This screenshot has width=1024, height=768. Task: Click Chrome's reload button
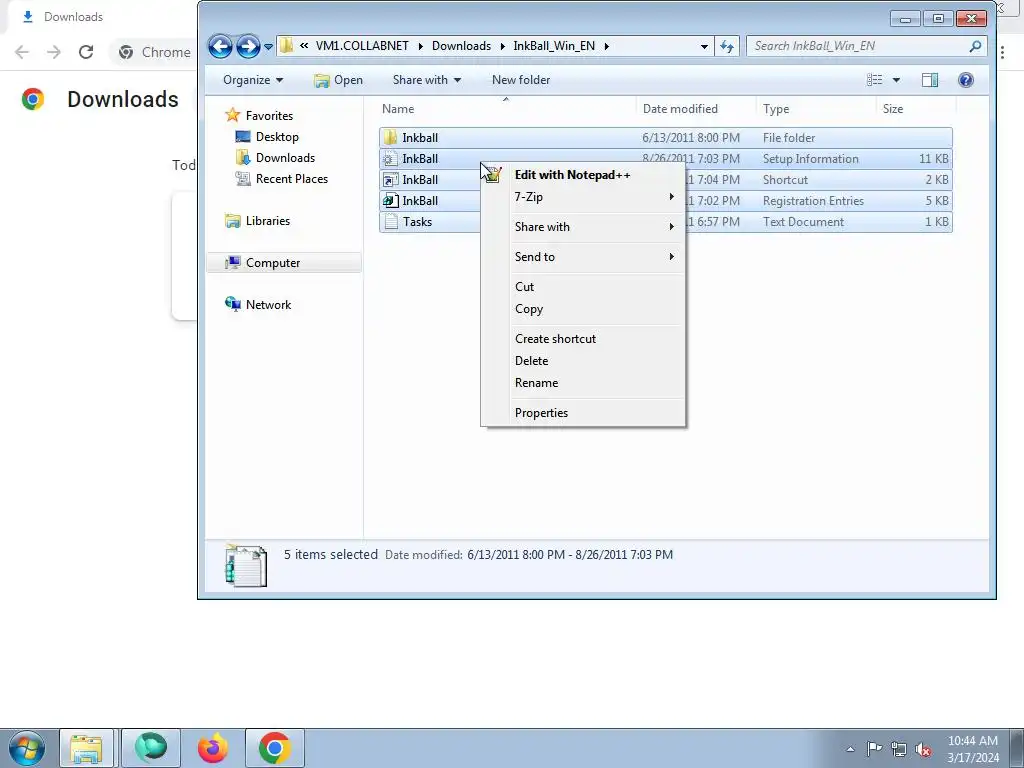click(x=86, y=52)
